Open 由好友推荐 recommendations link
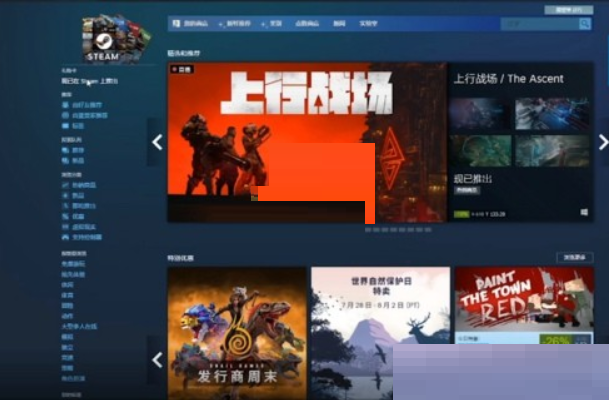 [87, 105]
